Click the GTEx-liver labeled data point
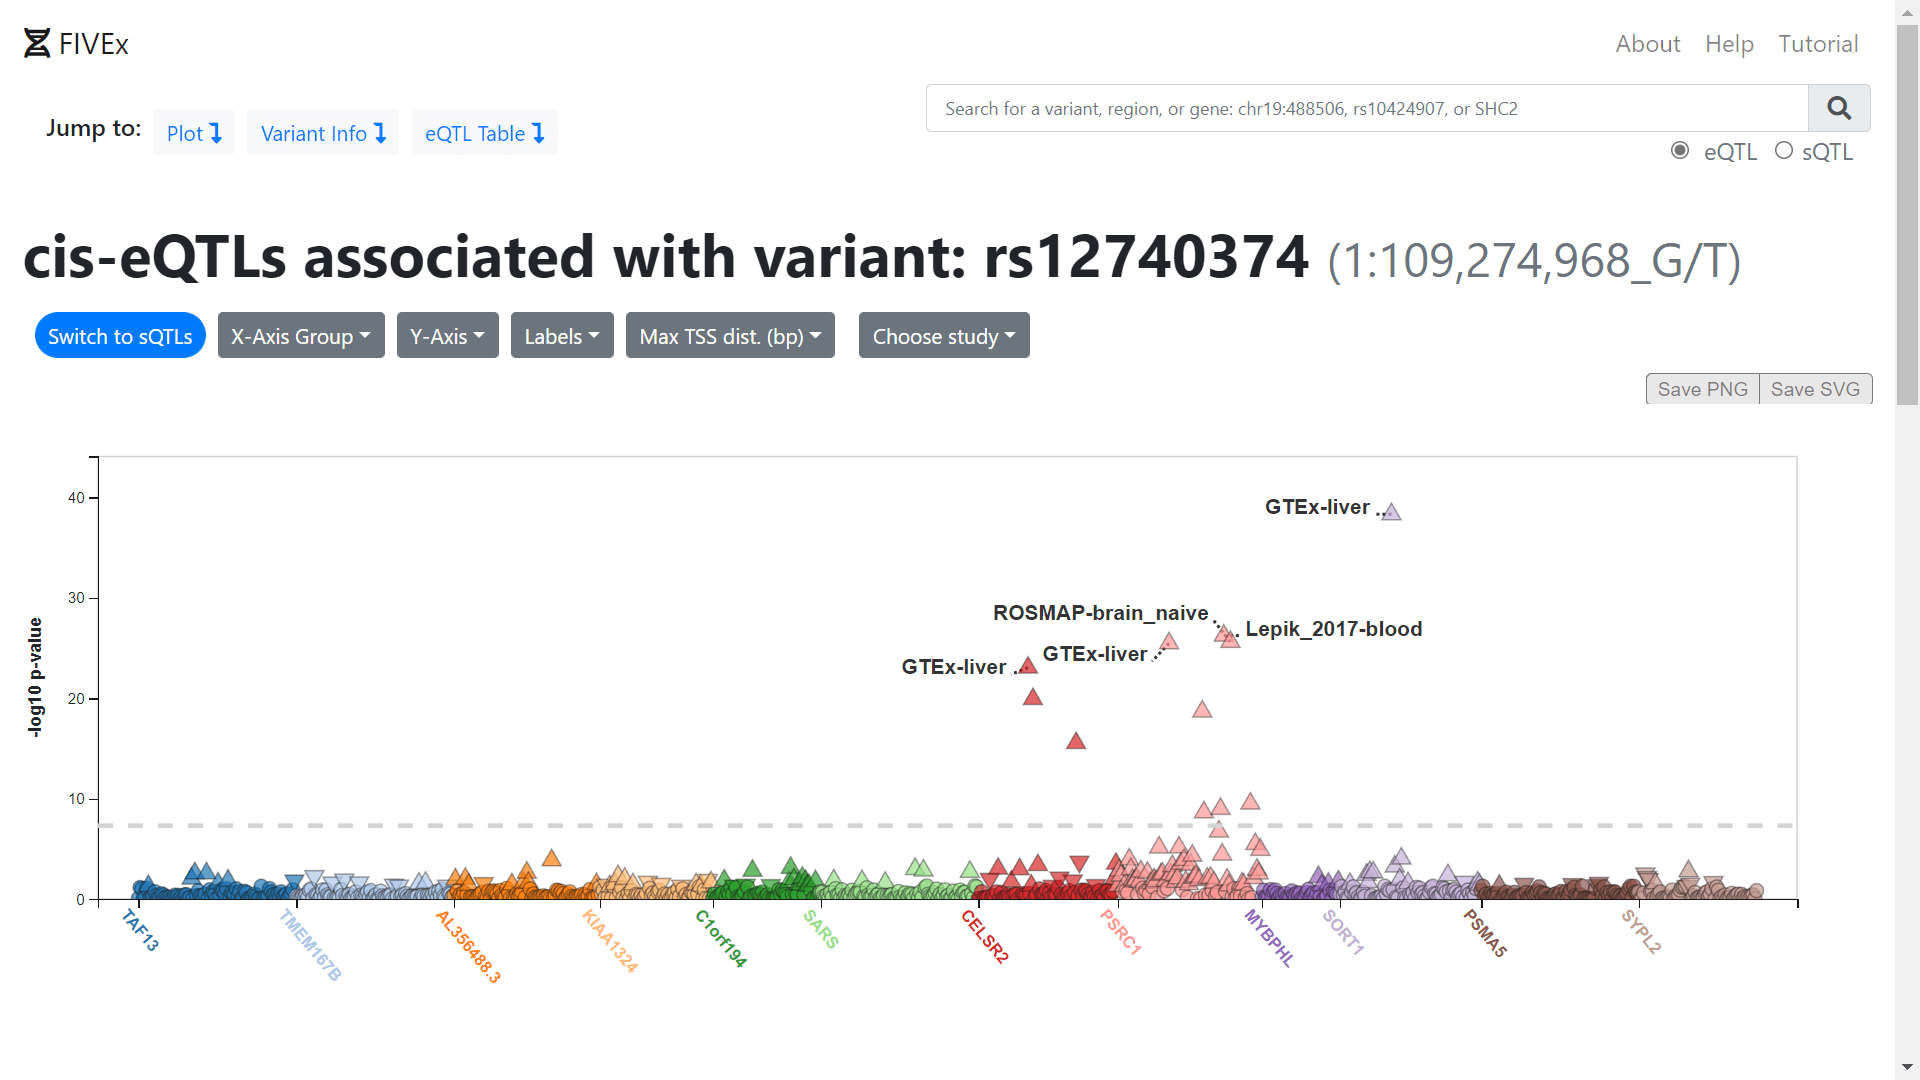1920x1080 pixels. point(1393,512)
